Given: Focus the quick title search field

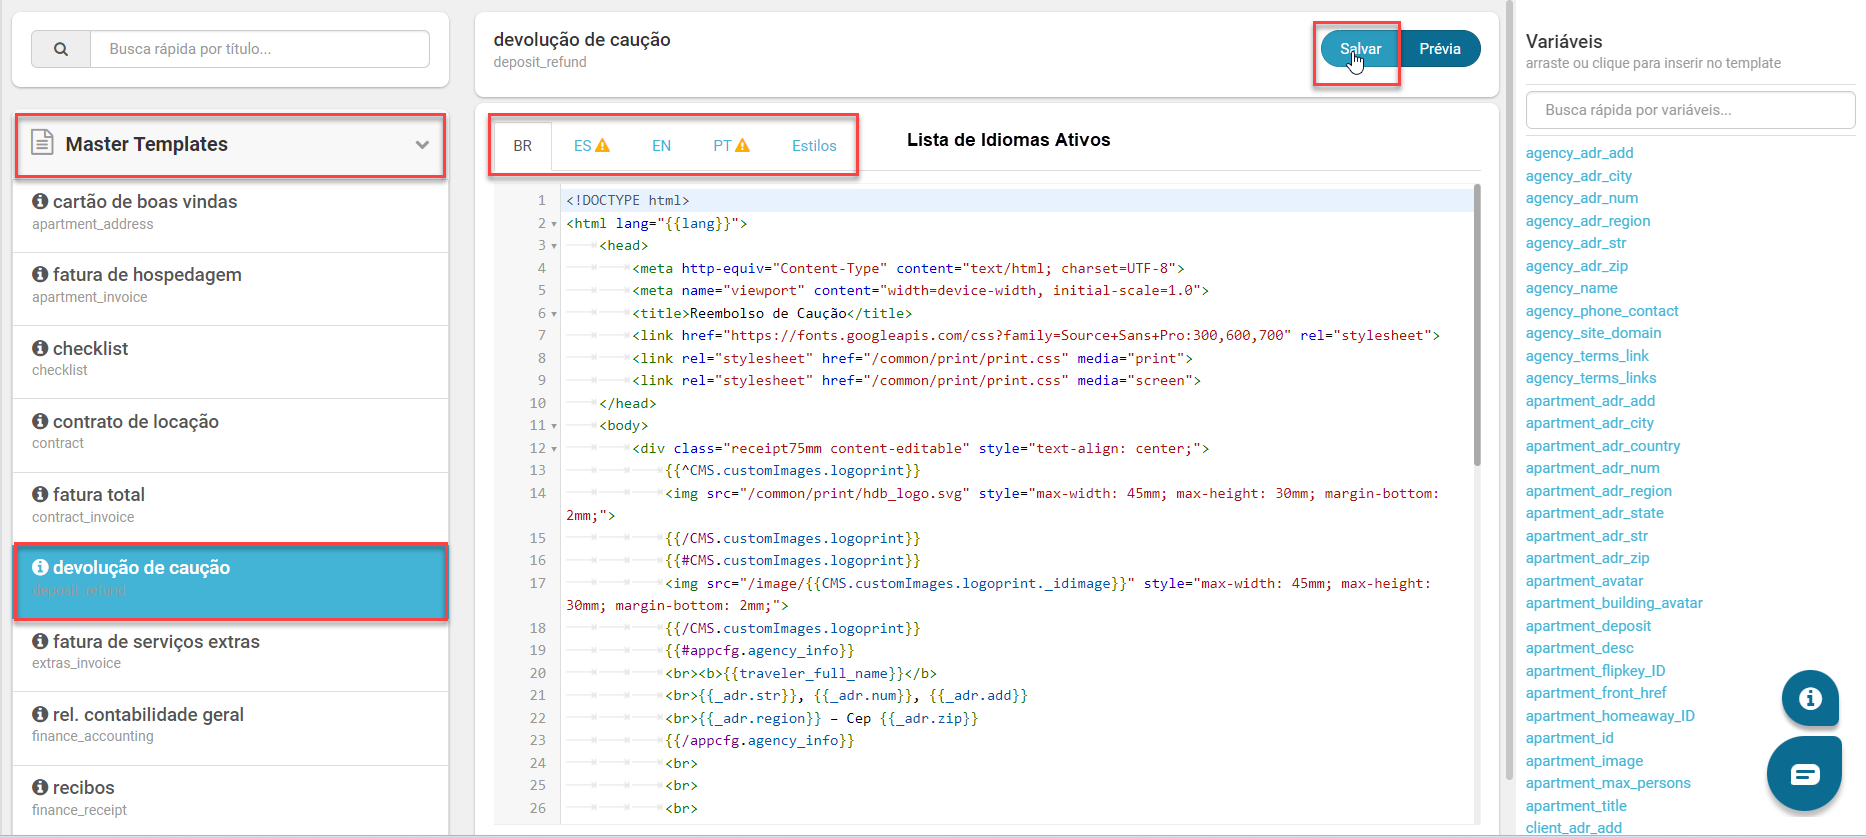Looking at the screenshot, I should [260, 49].
